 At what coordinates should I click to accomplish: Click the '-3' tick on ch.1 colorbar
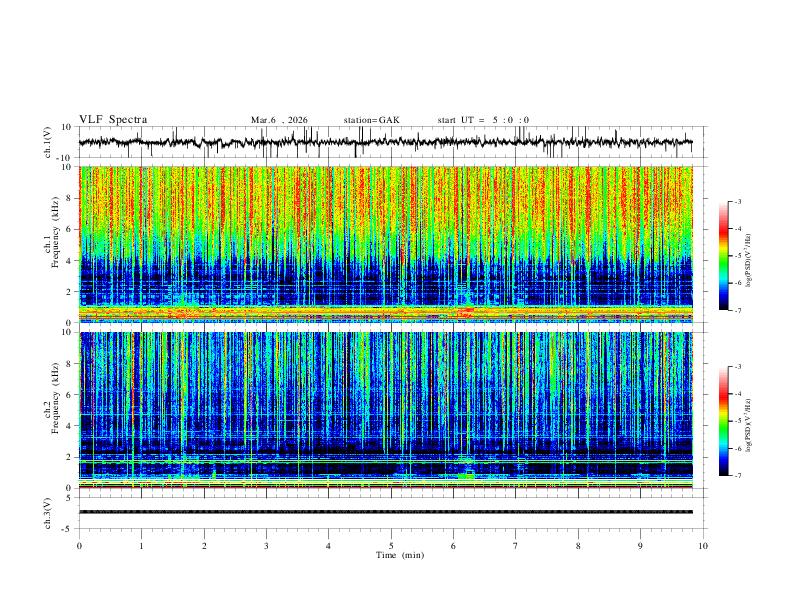coord(737,201)
